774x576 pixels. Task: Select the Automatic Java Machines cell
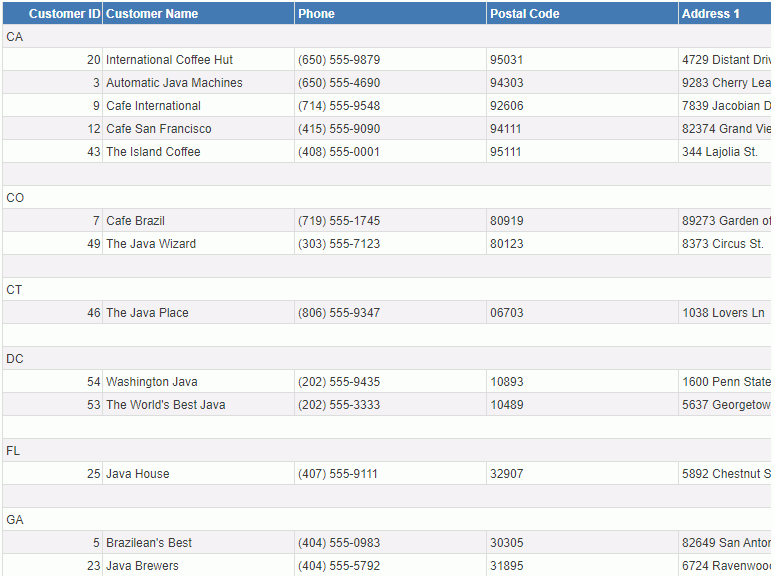[x=174, y=83]
